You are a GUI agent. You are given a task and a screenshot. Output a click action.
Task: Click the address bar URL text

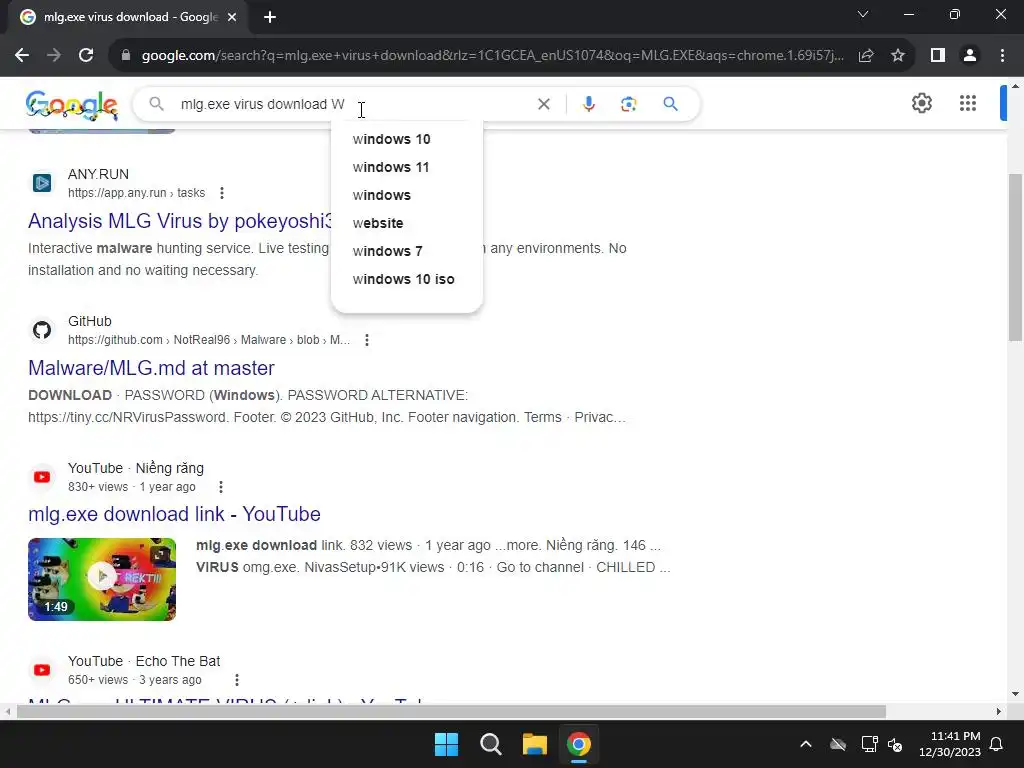(x=493, y=56)
